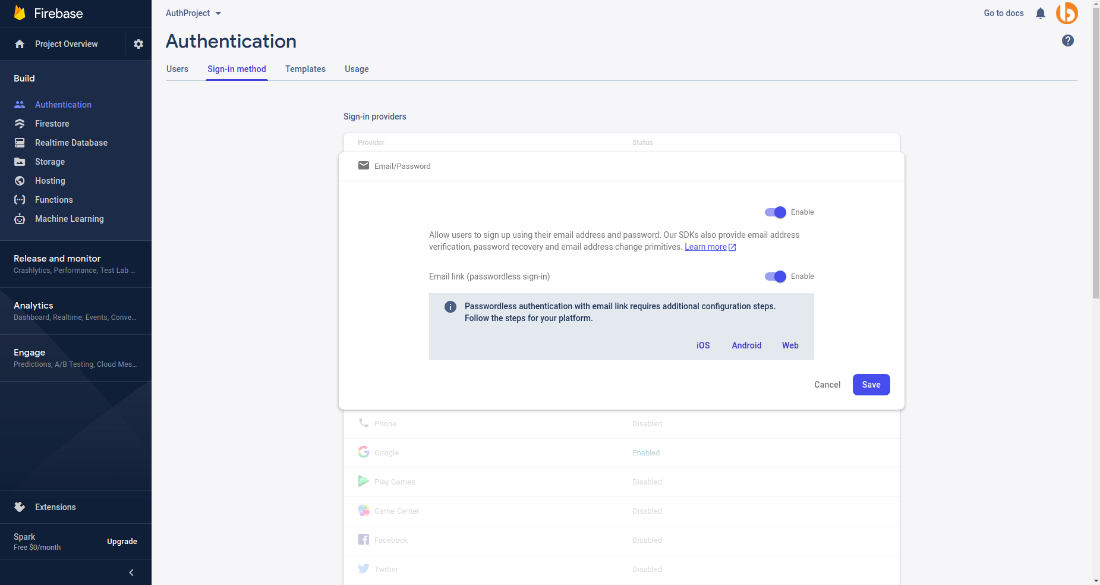1100x585 pixels.
Task: Click the Twitter provider icon
Action: (363, 569)
